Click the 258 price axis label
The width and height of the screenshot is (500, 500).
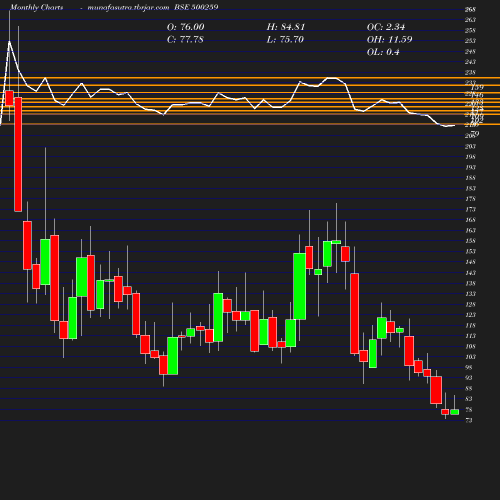click(x=470, y=31)
